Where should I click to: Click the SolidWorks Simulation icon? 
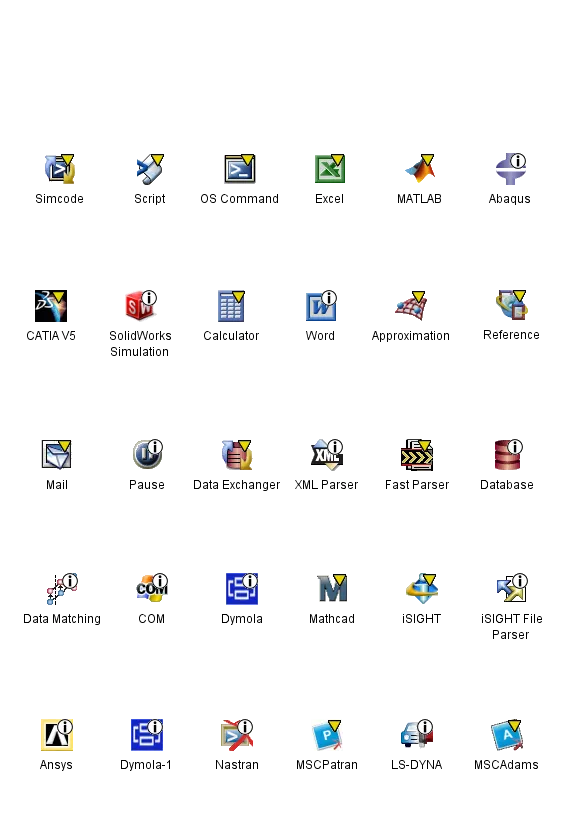pyautogui.click(x=140, y=306)
